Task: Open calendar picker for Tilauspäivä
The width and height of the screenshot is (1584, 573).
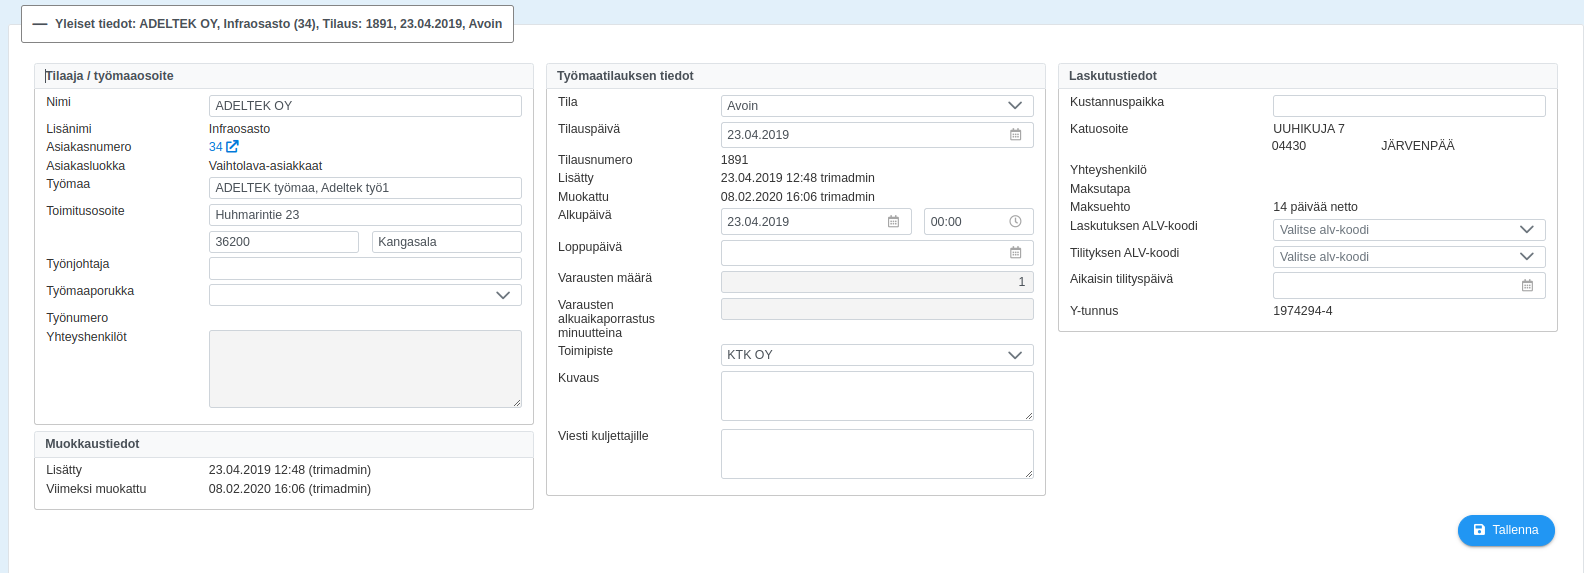Action: pos(1015,135)
